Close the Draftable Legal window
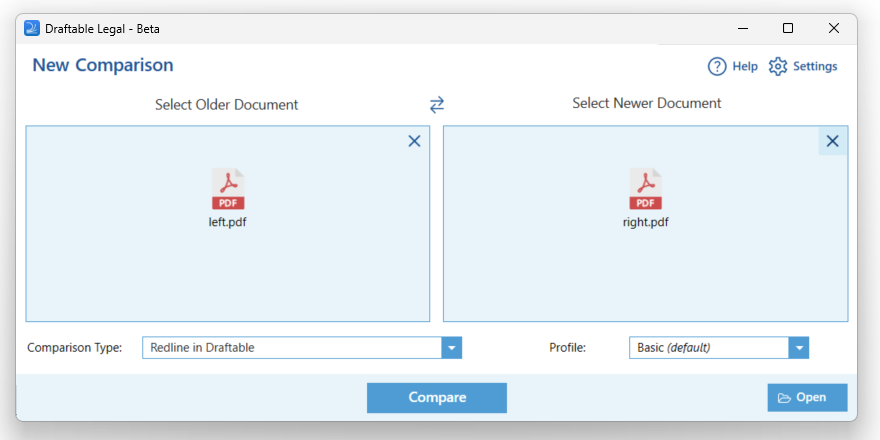 (834, 28)
